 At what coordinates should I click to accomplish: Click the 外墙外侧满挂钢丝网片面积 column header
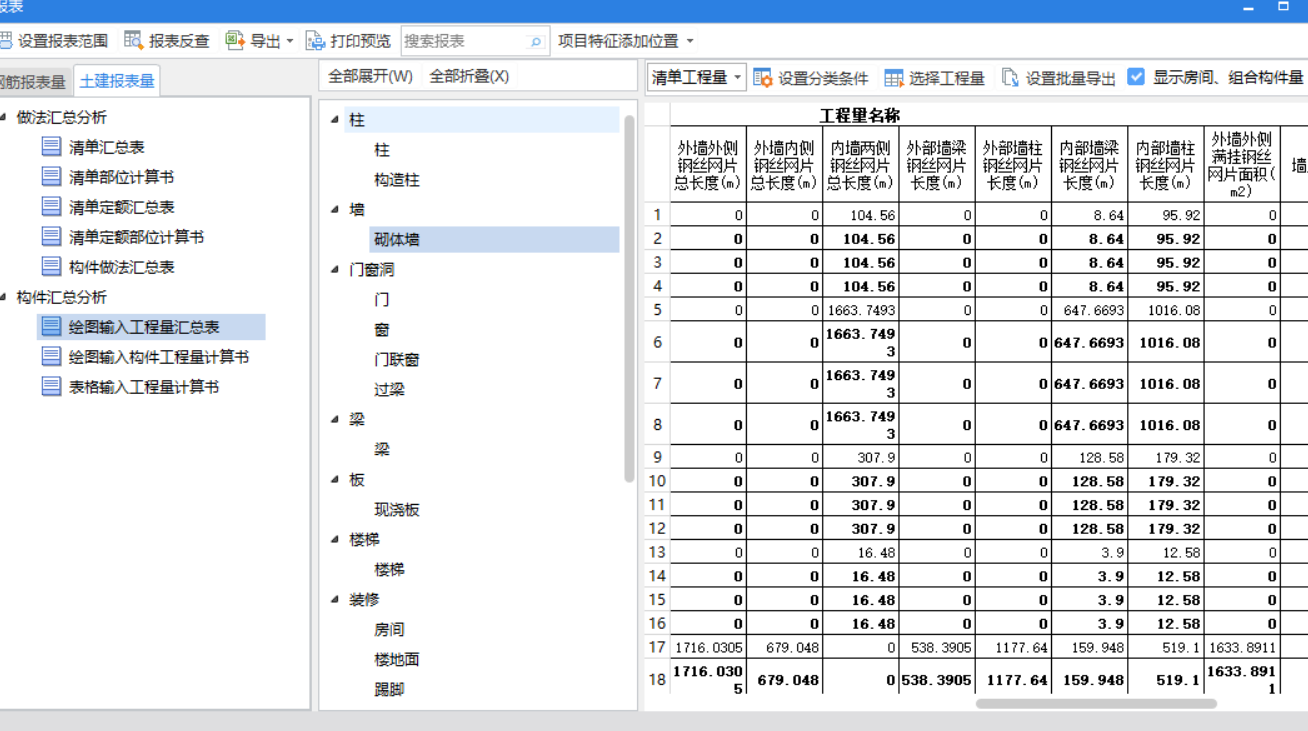(1241, 164)
